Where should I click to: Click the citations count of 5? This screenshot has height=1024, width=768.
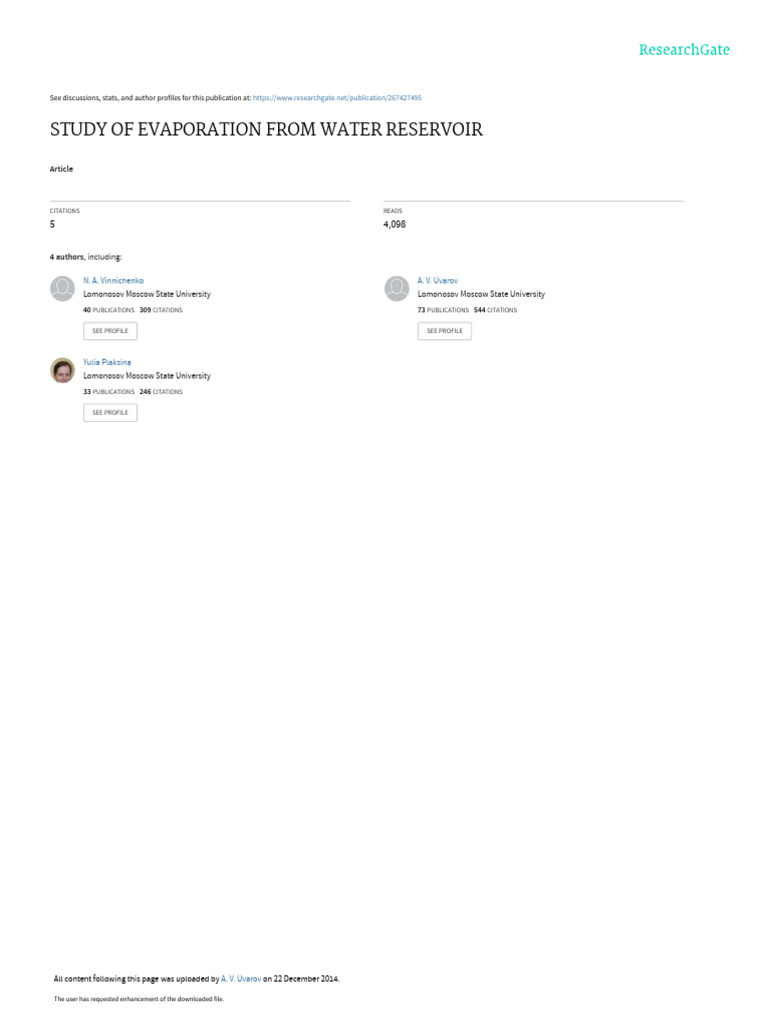click(x=52, y=224)
